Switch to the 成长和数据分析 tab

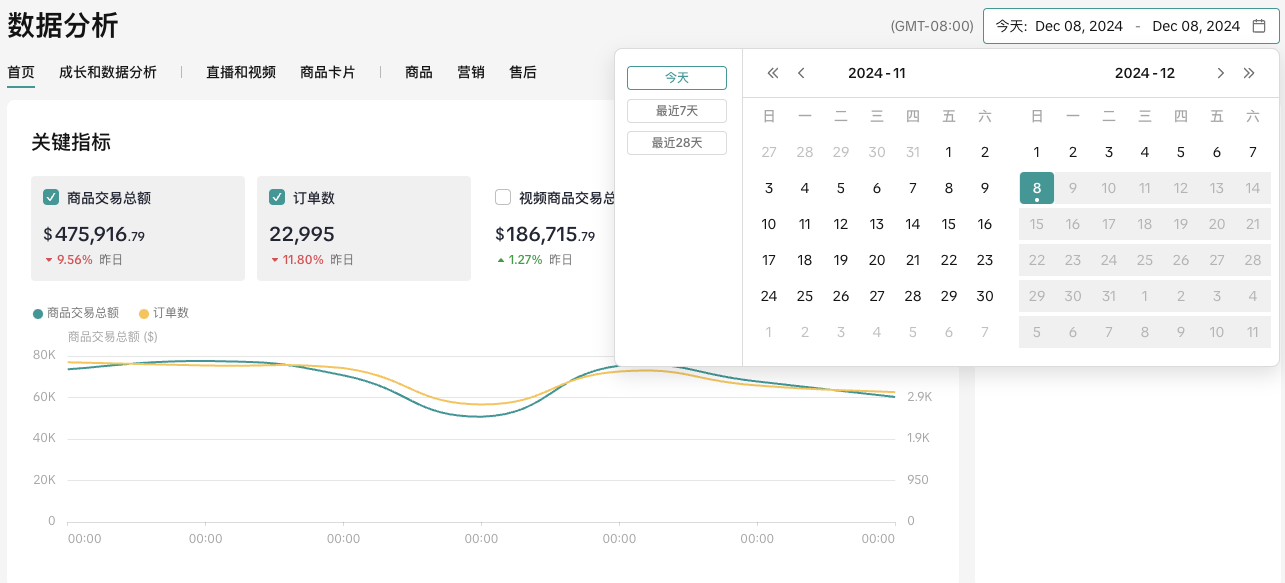click(108, 72)
